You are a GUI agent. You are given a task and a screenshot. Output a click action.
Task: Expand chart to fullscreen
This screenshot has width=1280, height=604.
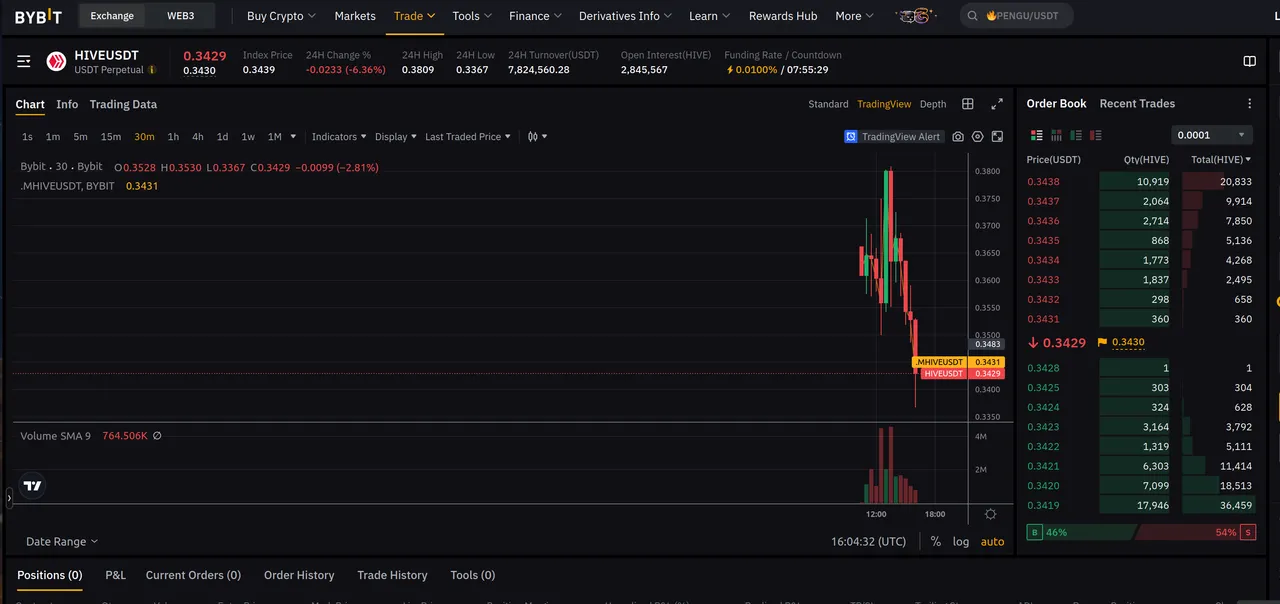tap(997, 104)
